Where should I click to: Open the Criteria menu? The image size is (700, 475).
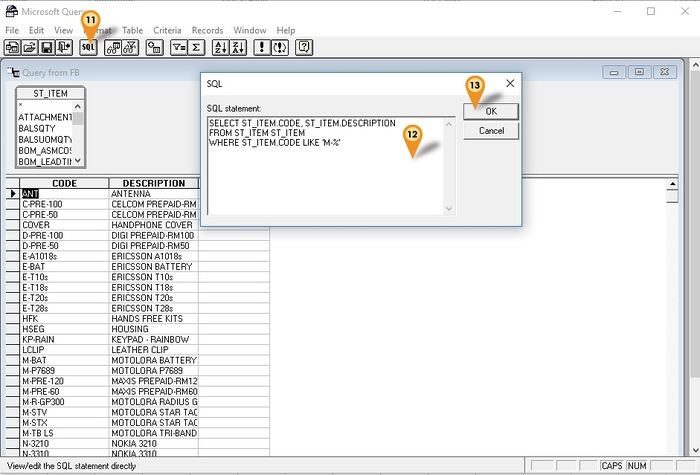[167, 30]
